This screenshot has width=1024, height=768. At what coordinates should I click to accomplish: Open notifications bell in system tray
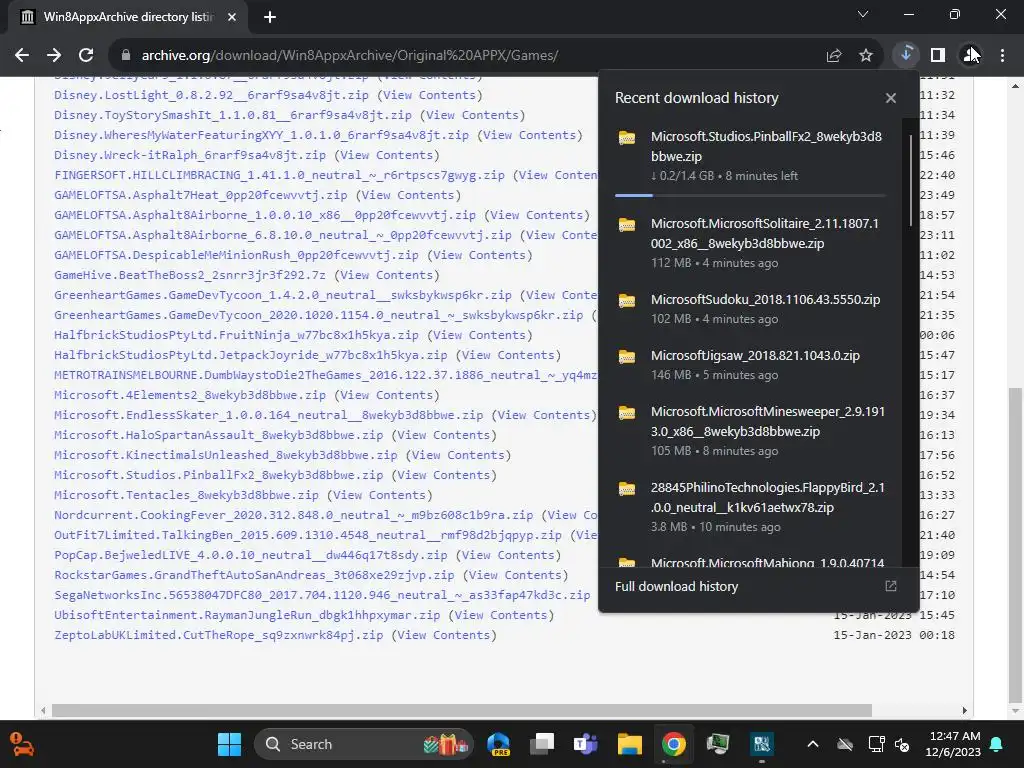[997, 744]
